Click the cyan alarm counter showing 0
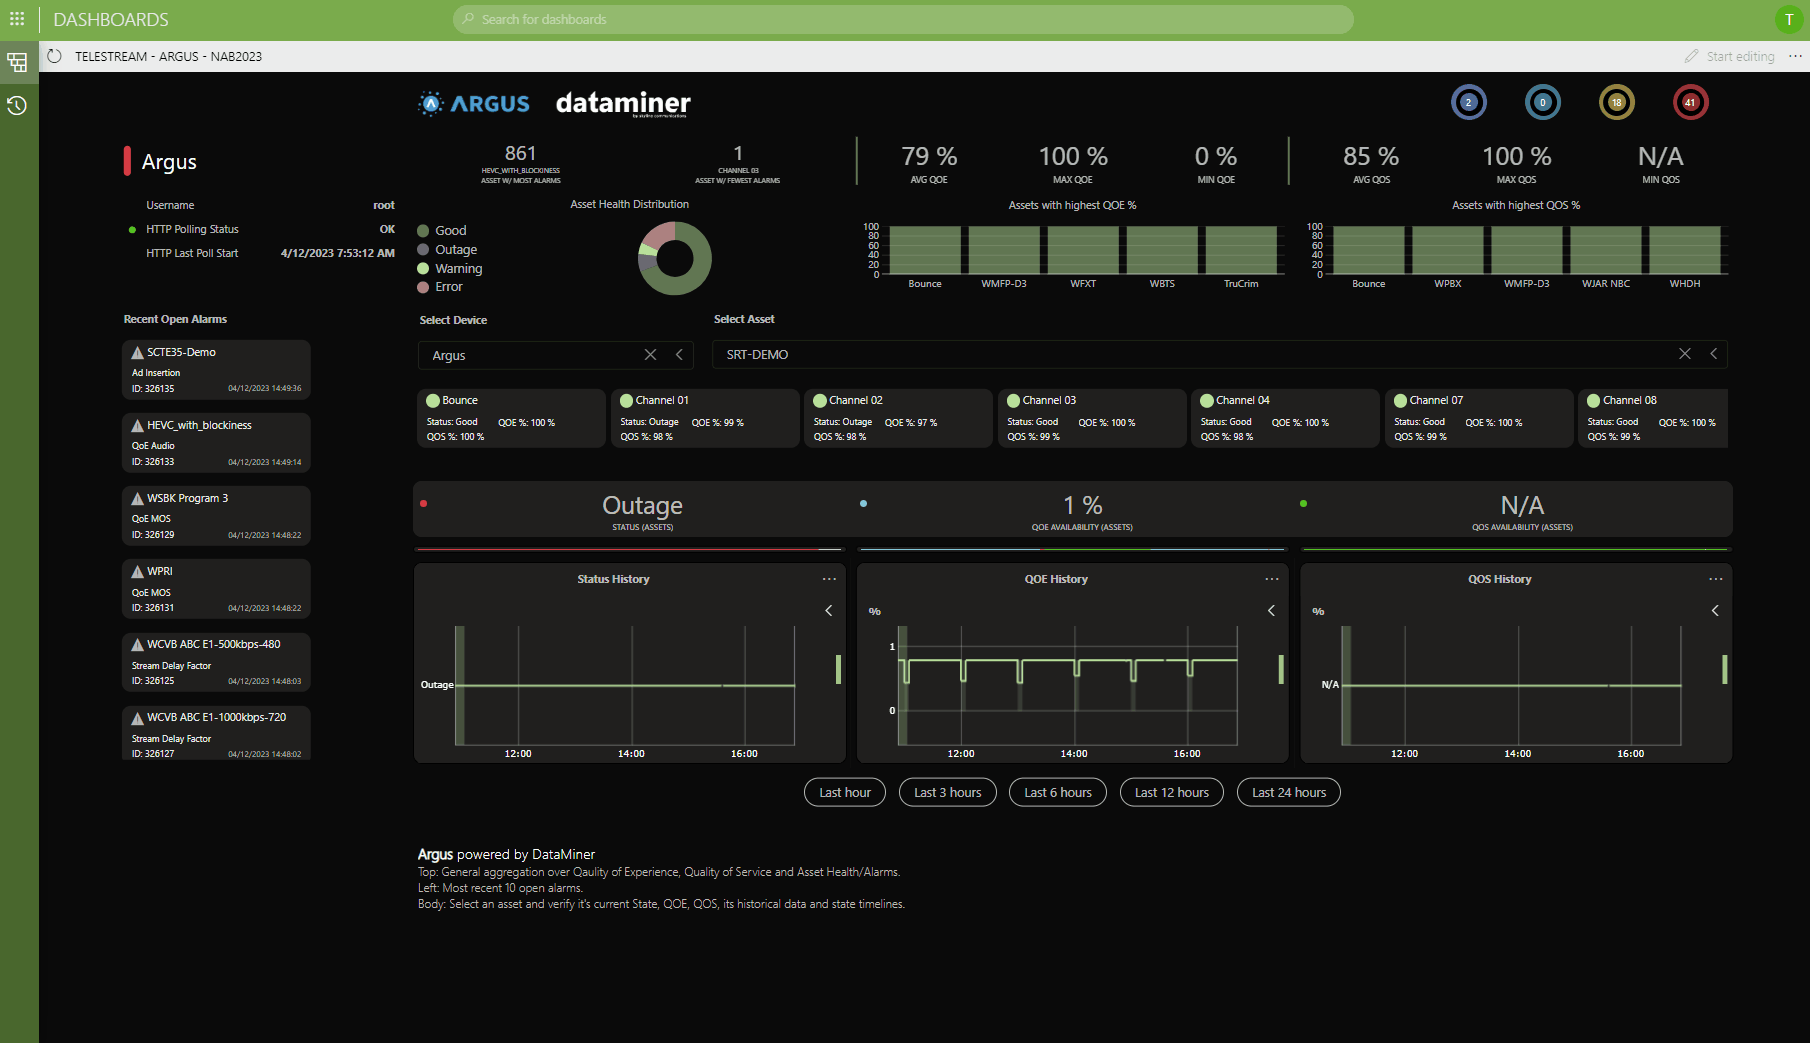1810x1043 pixels. 1543,102
